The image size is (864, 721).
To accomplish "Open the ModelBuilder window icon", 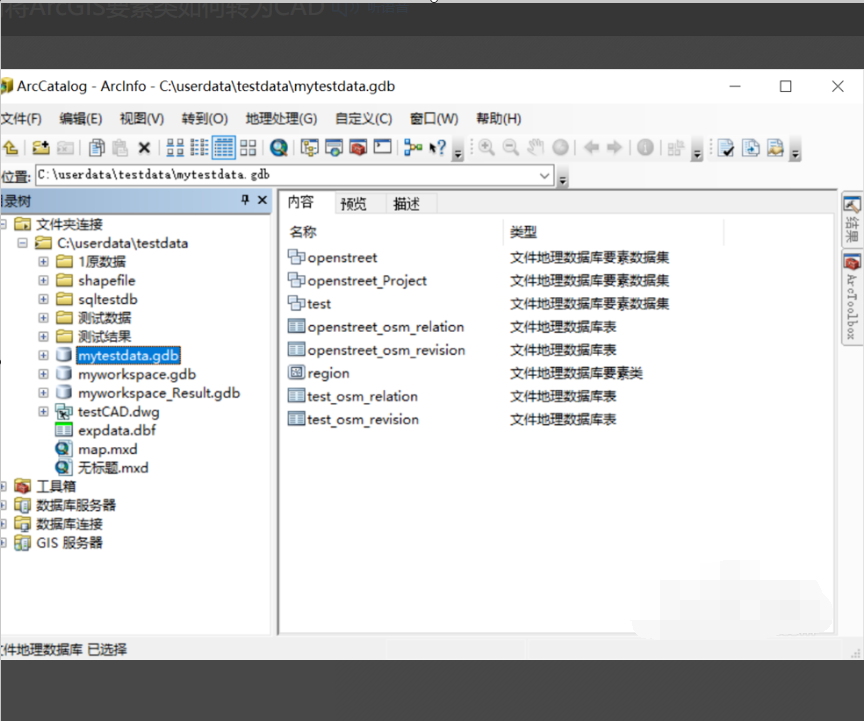I will click(x=413, y=148).
